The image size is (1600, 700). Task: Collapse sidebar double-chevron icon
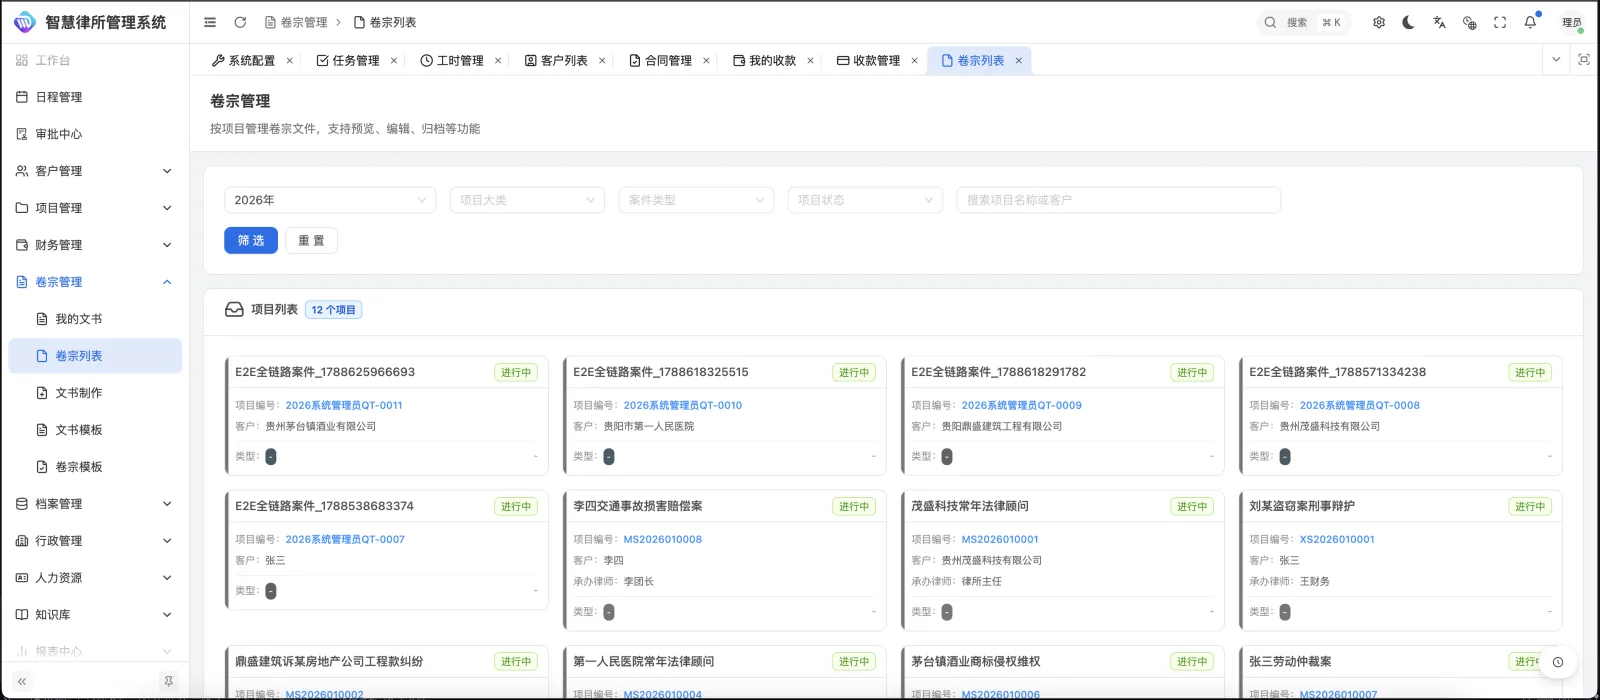click(x=22, y=681)
